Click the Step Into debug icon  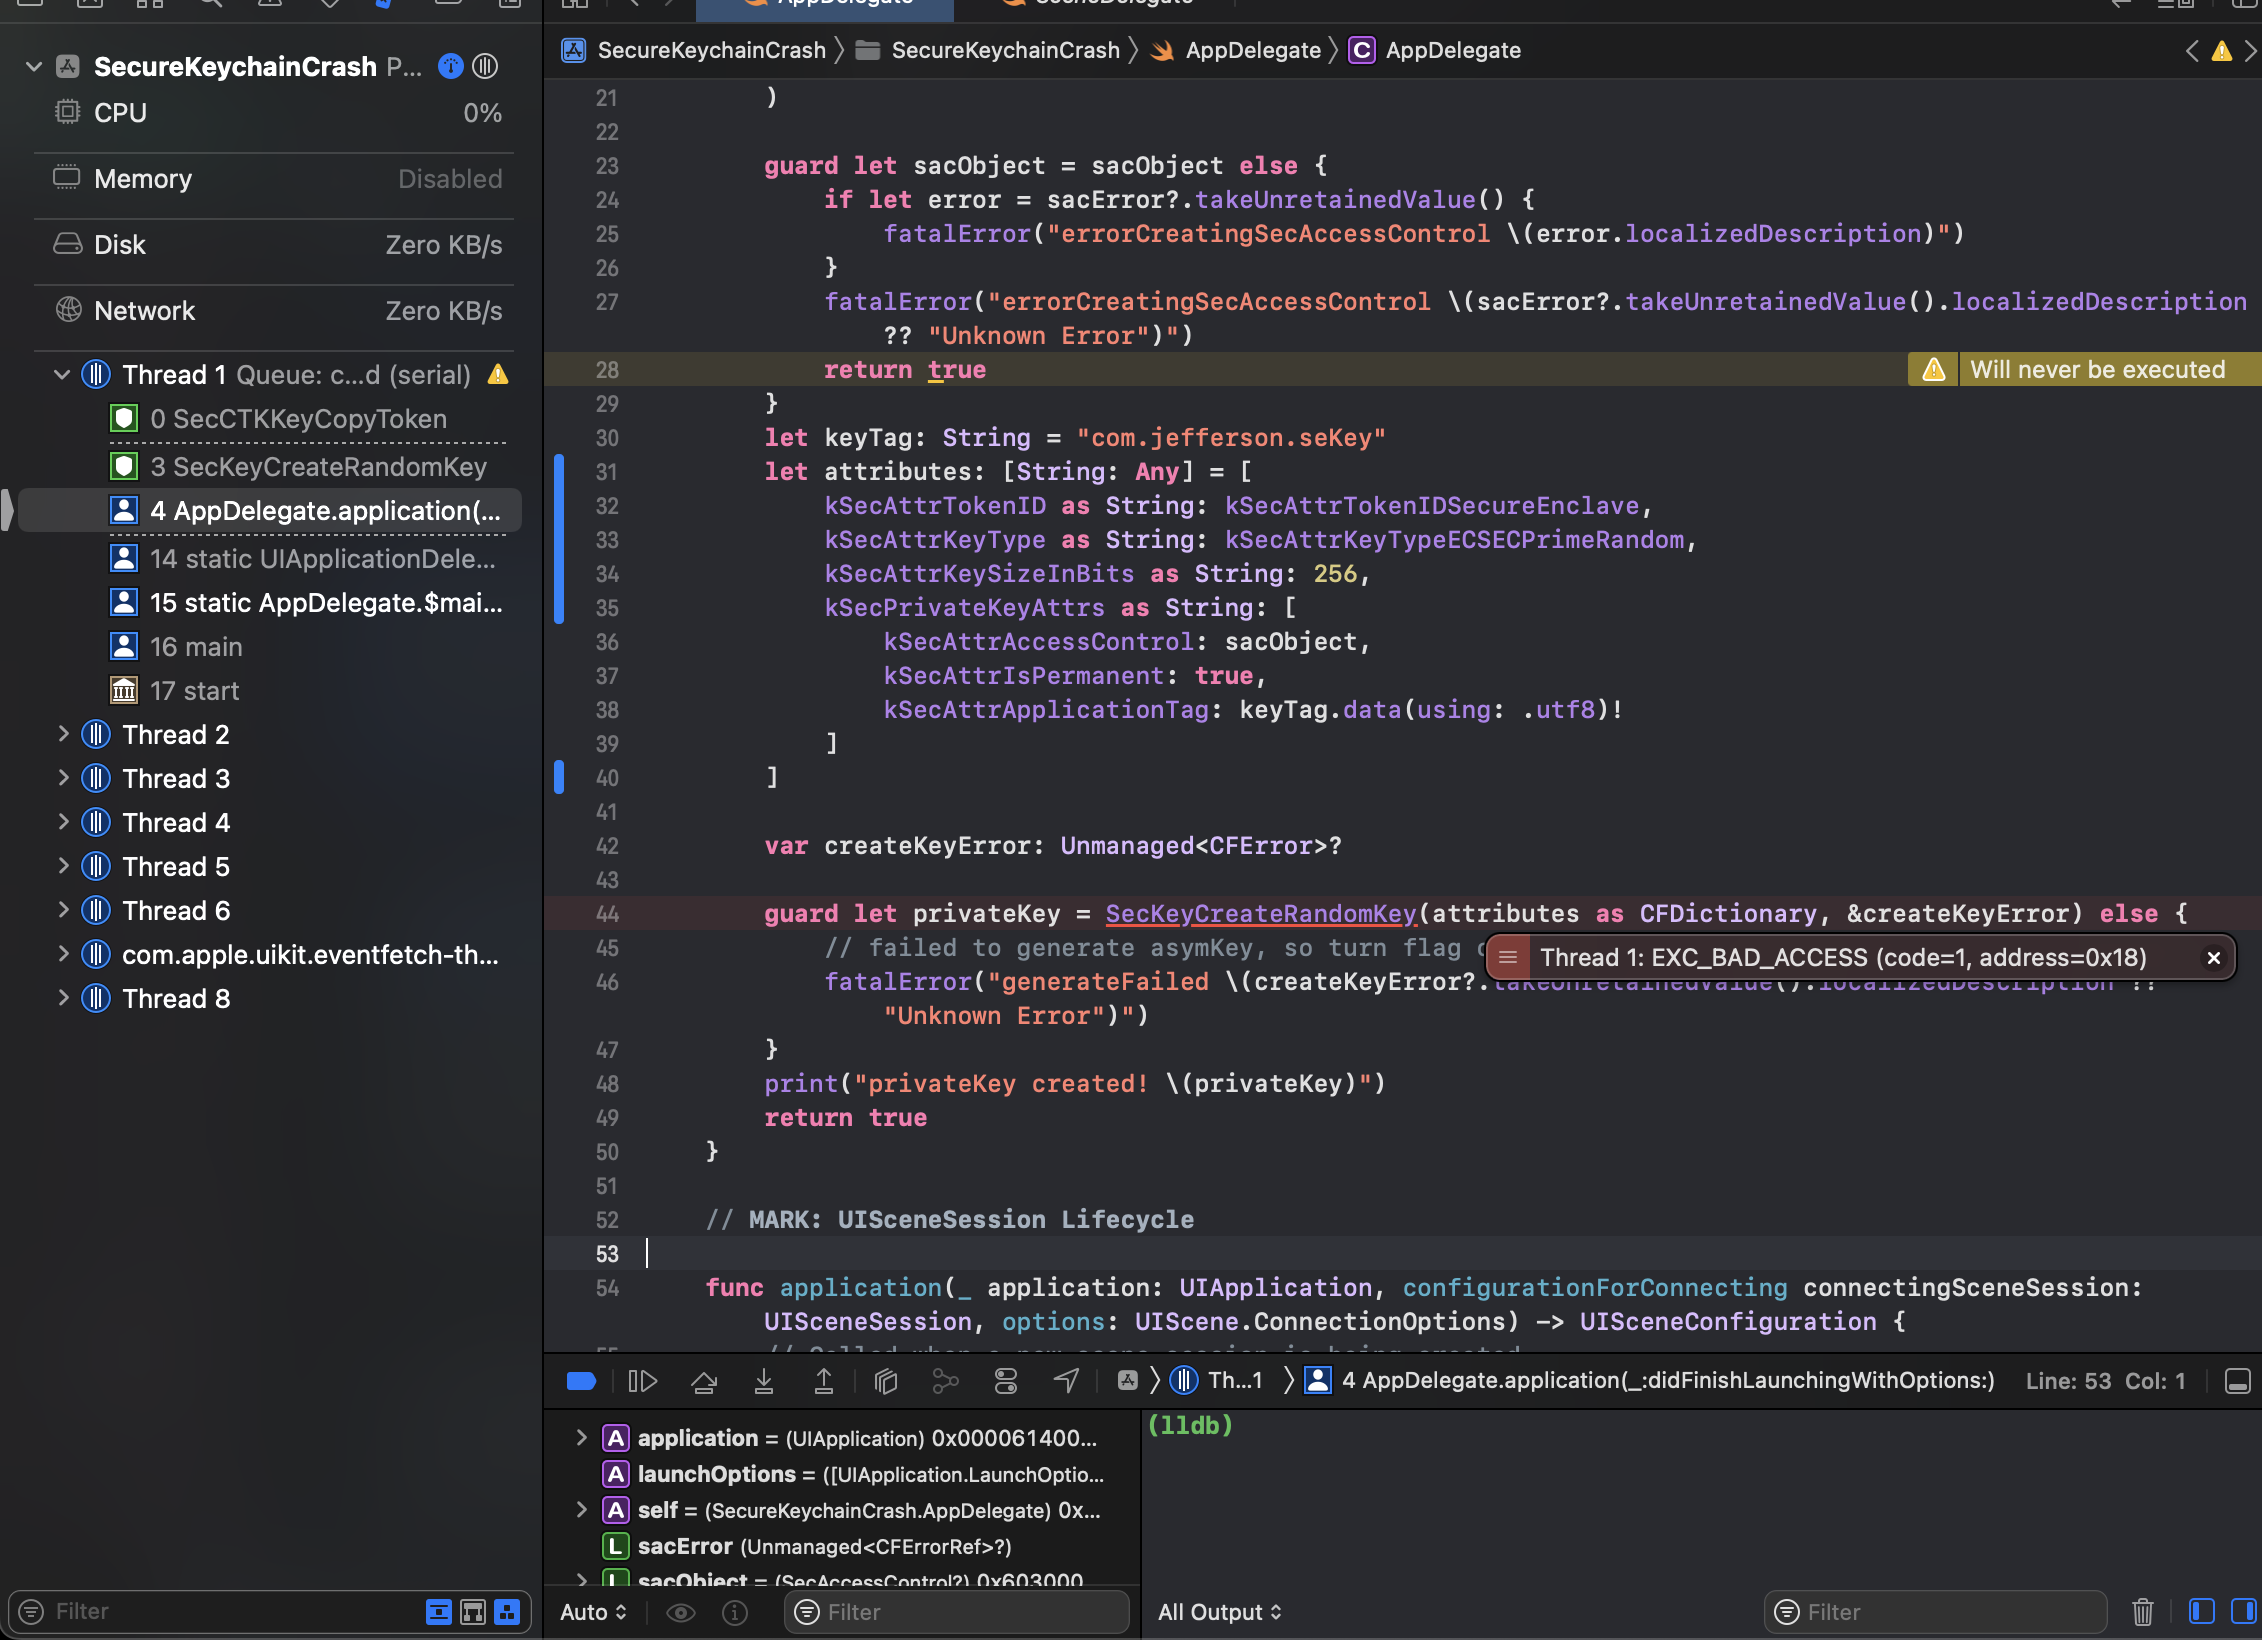tap(764, 1381)
